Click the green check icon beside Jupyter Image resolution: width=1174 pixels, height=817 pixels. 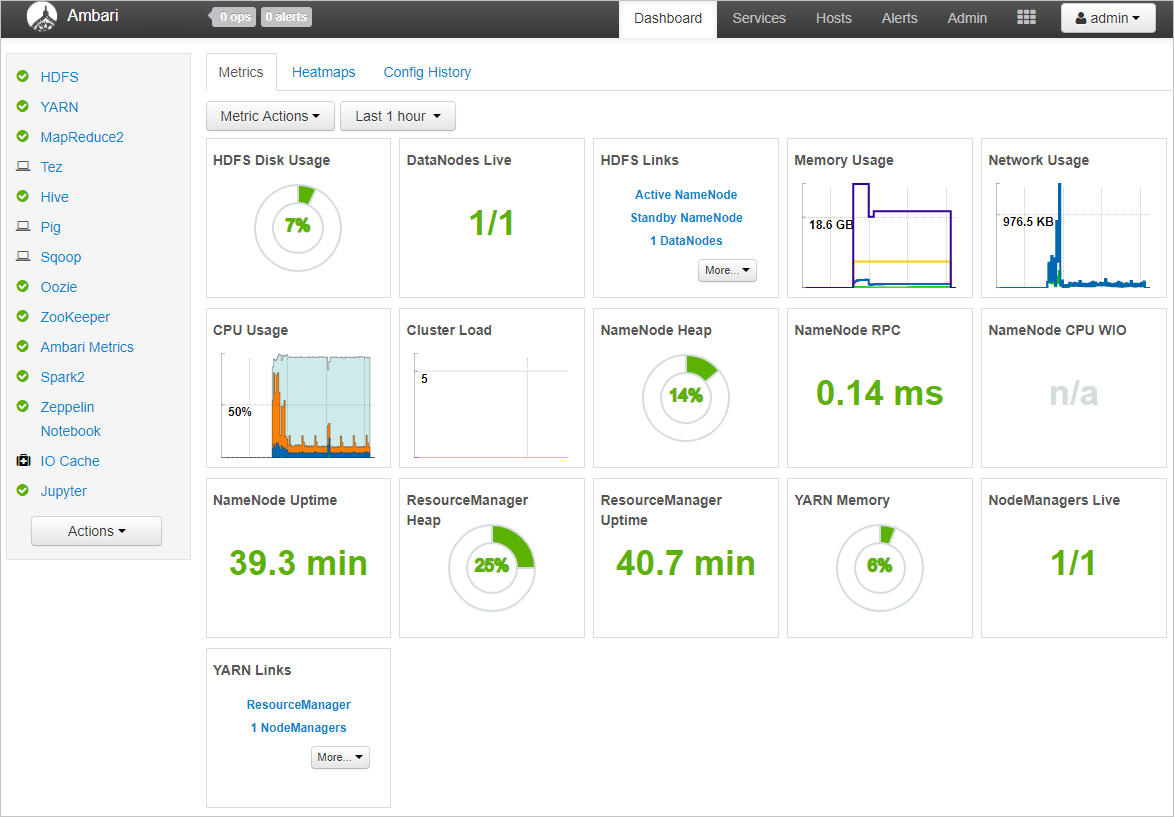[x=22, y=490]
